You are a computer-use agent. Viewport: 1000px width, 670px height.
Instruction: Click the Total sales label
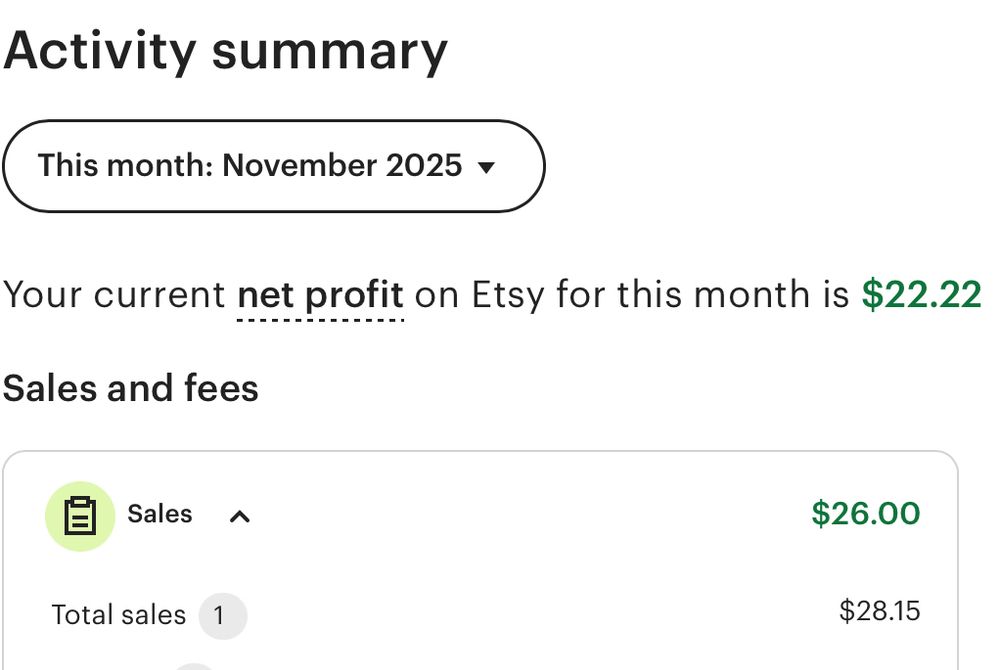[x=118, y=615]
